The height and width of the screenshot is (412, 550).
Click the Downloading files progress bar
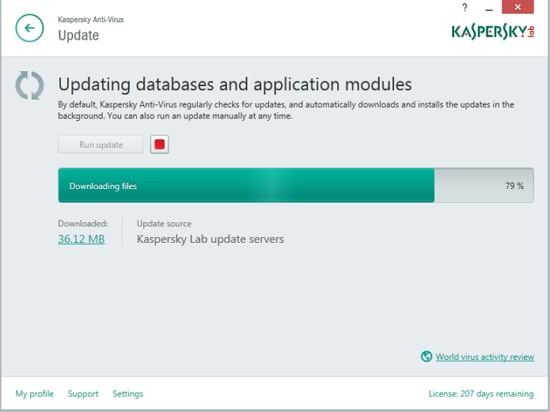pyautogui.click(x=296, y=185)
